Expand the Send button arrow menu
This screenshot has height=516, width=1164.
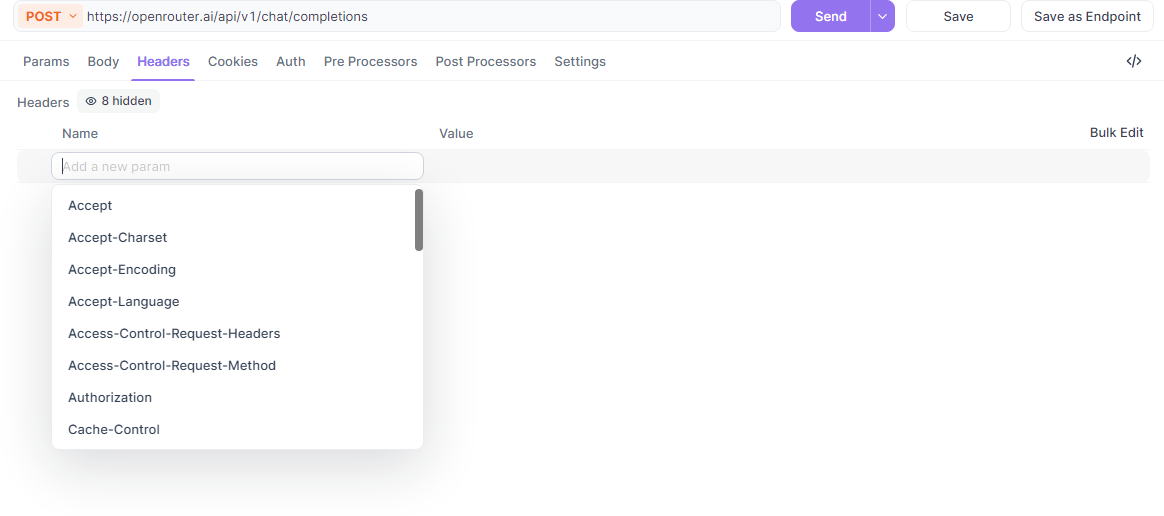pos(883,16)
